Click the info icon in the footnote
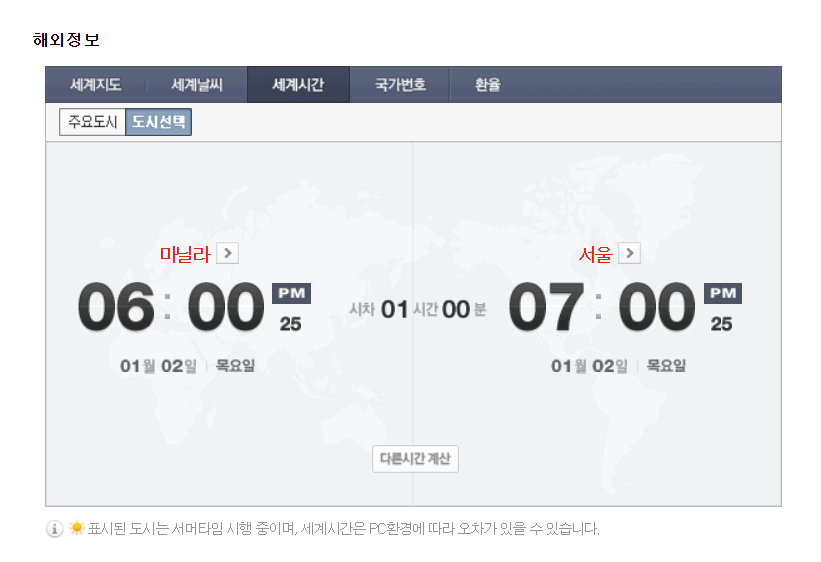 point(54,528)
